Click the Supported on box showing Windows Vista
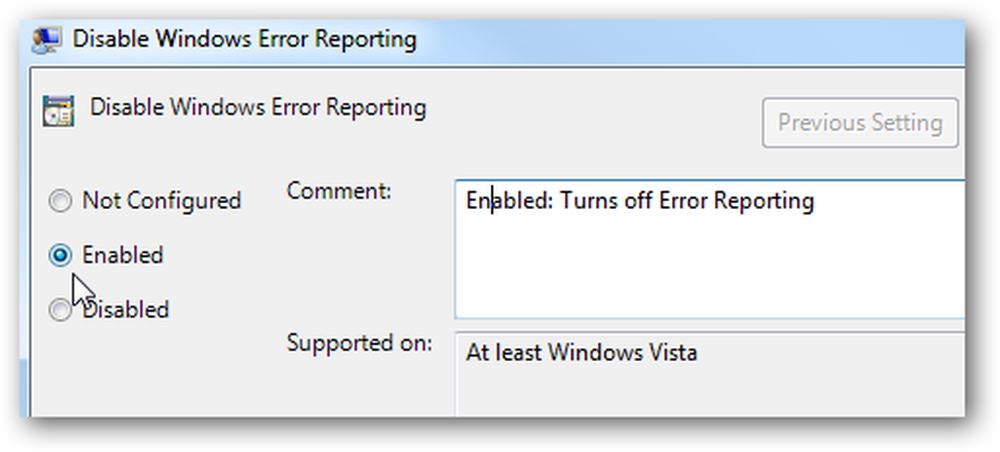The width and height of the screenshot is (1000, 452). (x=709, y=374)
